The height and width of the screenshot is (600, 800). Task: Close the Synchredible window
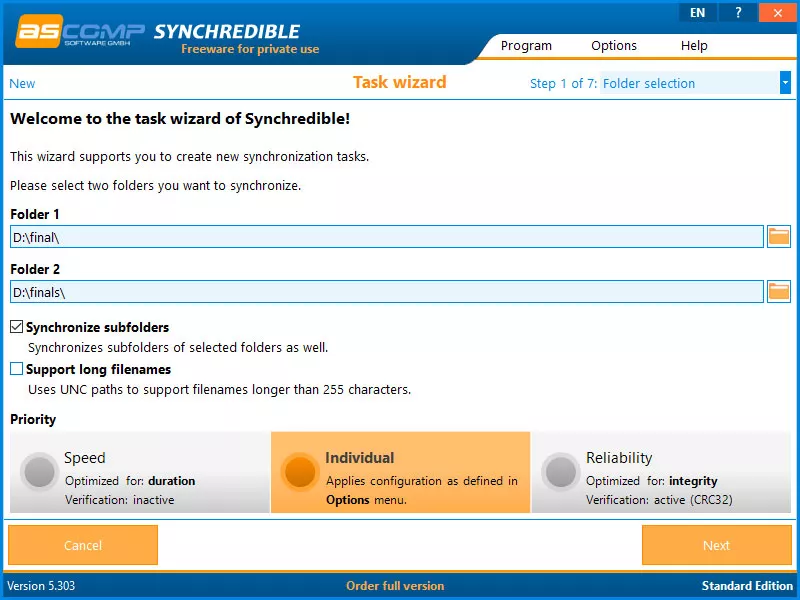click(778, 13)
